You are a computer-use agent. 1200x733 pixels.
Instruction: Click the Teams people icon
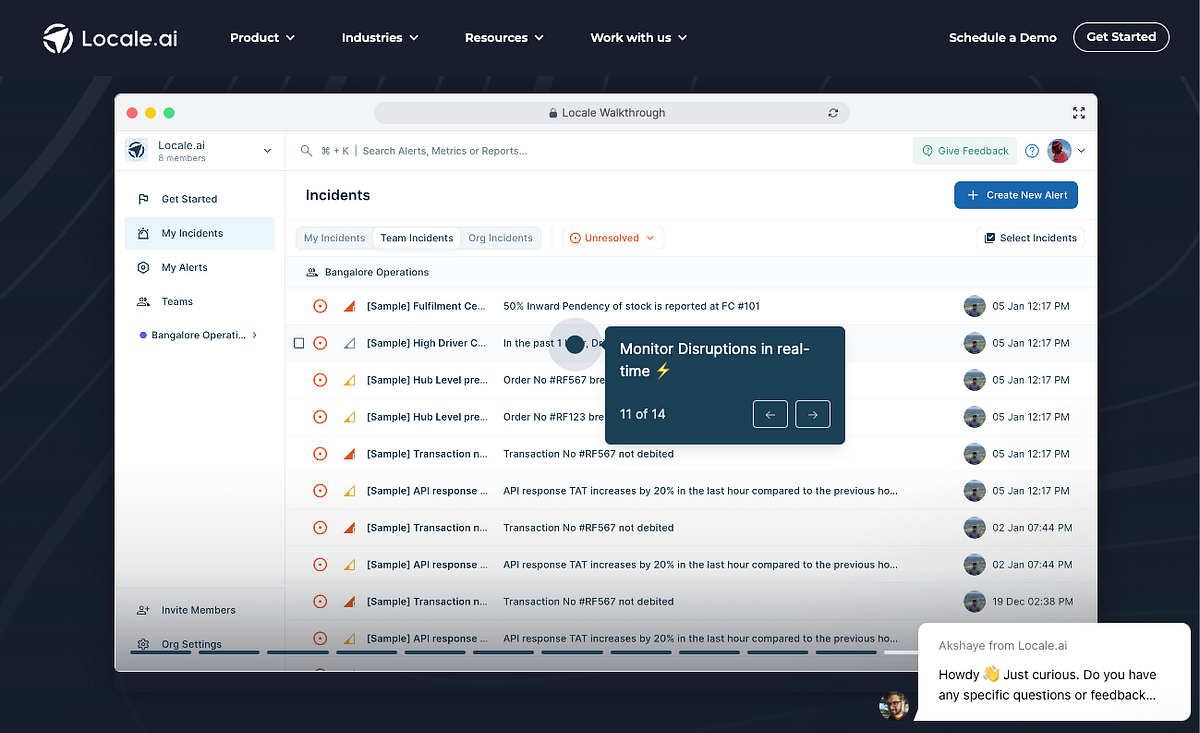pyautogui.click(x=143, y=301)
